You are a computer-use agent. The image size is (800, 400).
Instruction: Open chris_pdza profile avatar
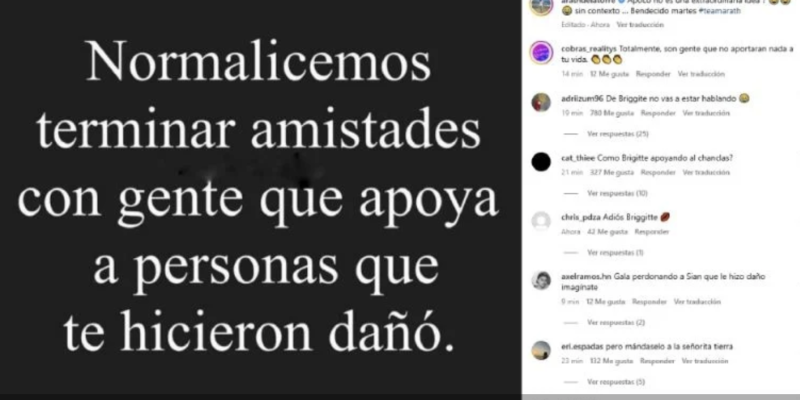[x=541, y=221]
